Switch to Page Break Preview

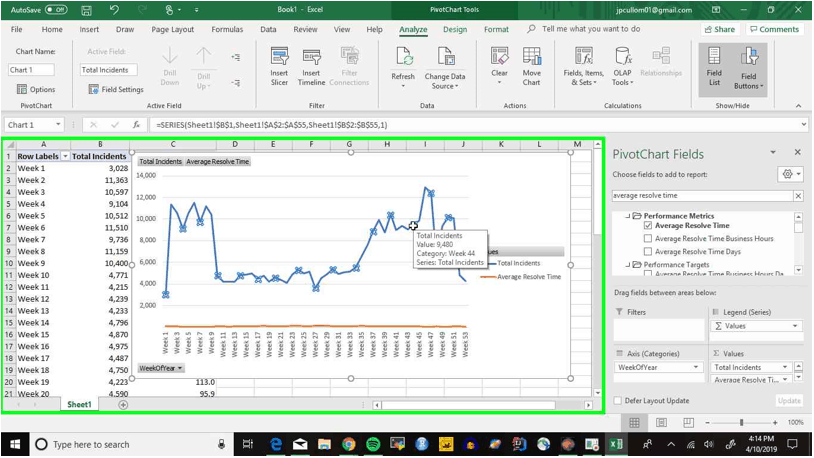pos(688,423)
